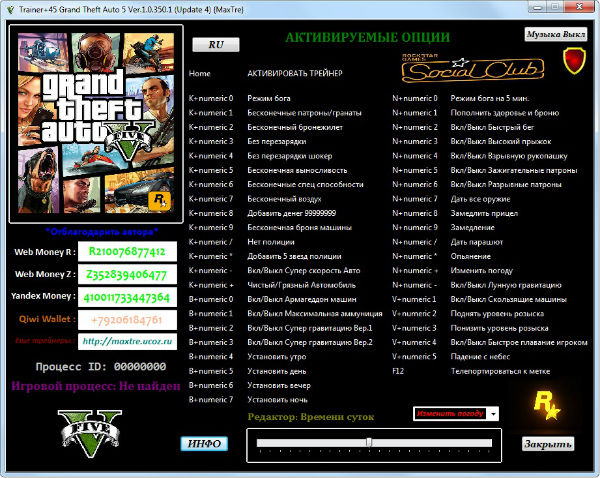
Task: Click Понизить уровень розыска option
Action: [x=499, y=328]
